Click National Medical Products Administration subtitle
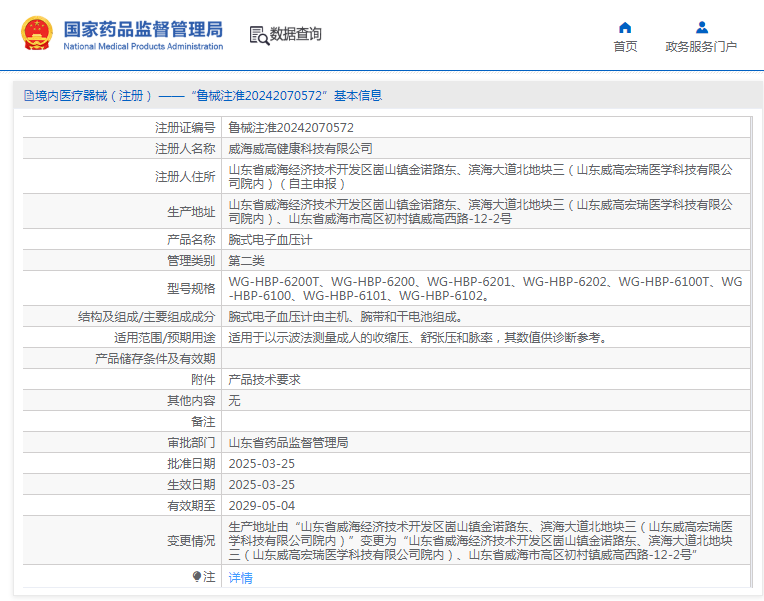Screen dimensions: 764x601 (143, 46)
